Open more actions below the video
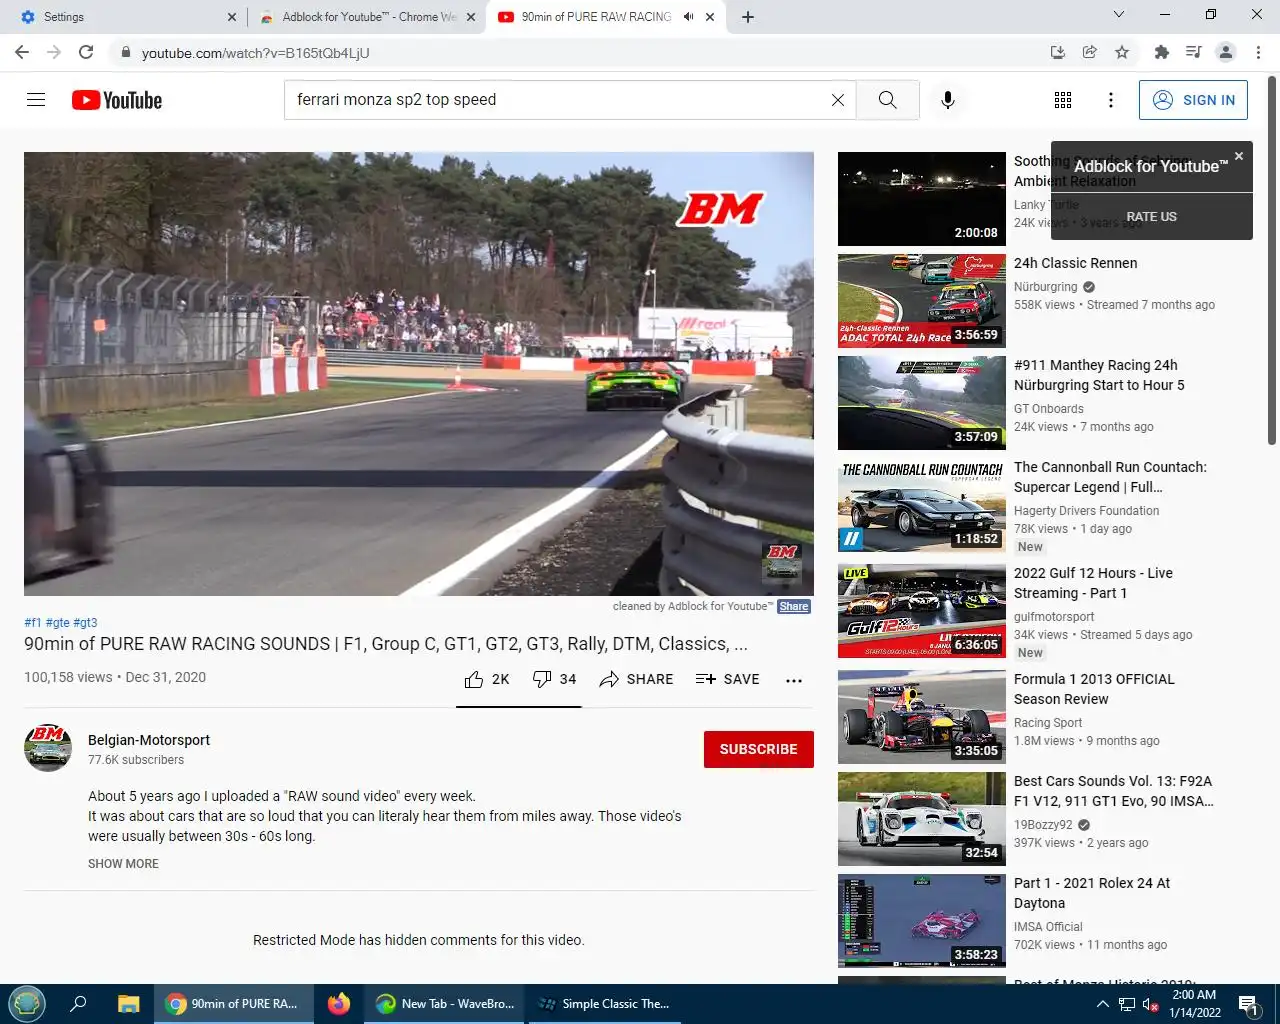 point(794,680)
